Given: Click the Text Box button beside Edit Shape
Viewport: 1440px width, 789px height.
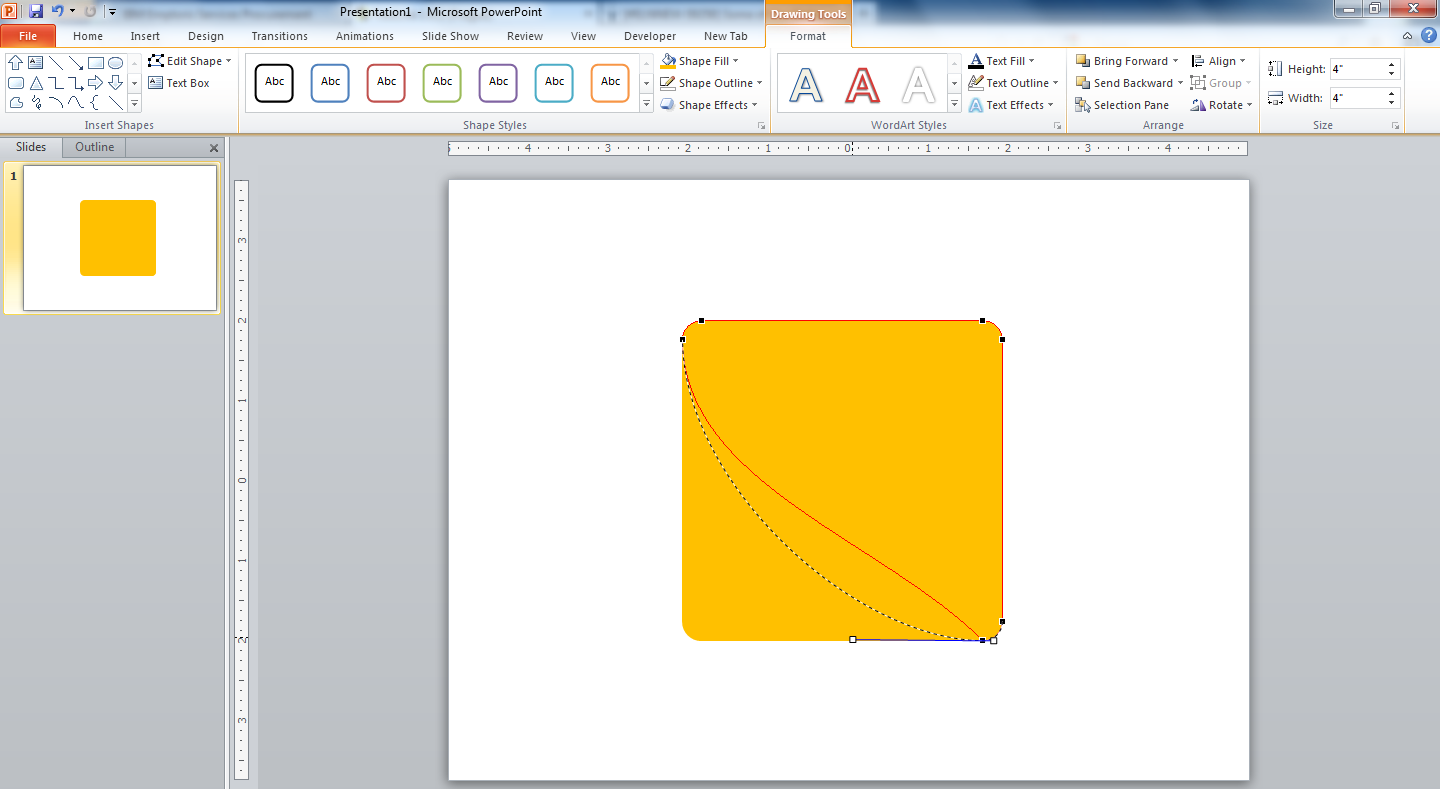Looking at the screenshot, I should pyautogui.click(x=179, y=83).
